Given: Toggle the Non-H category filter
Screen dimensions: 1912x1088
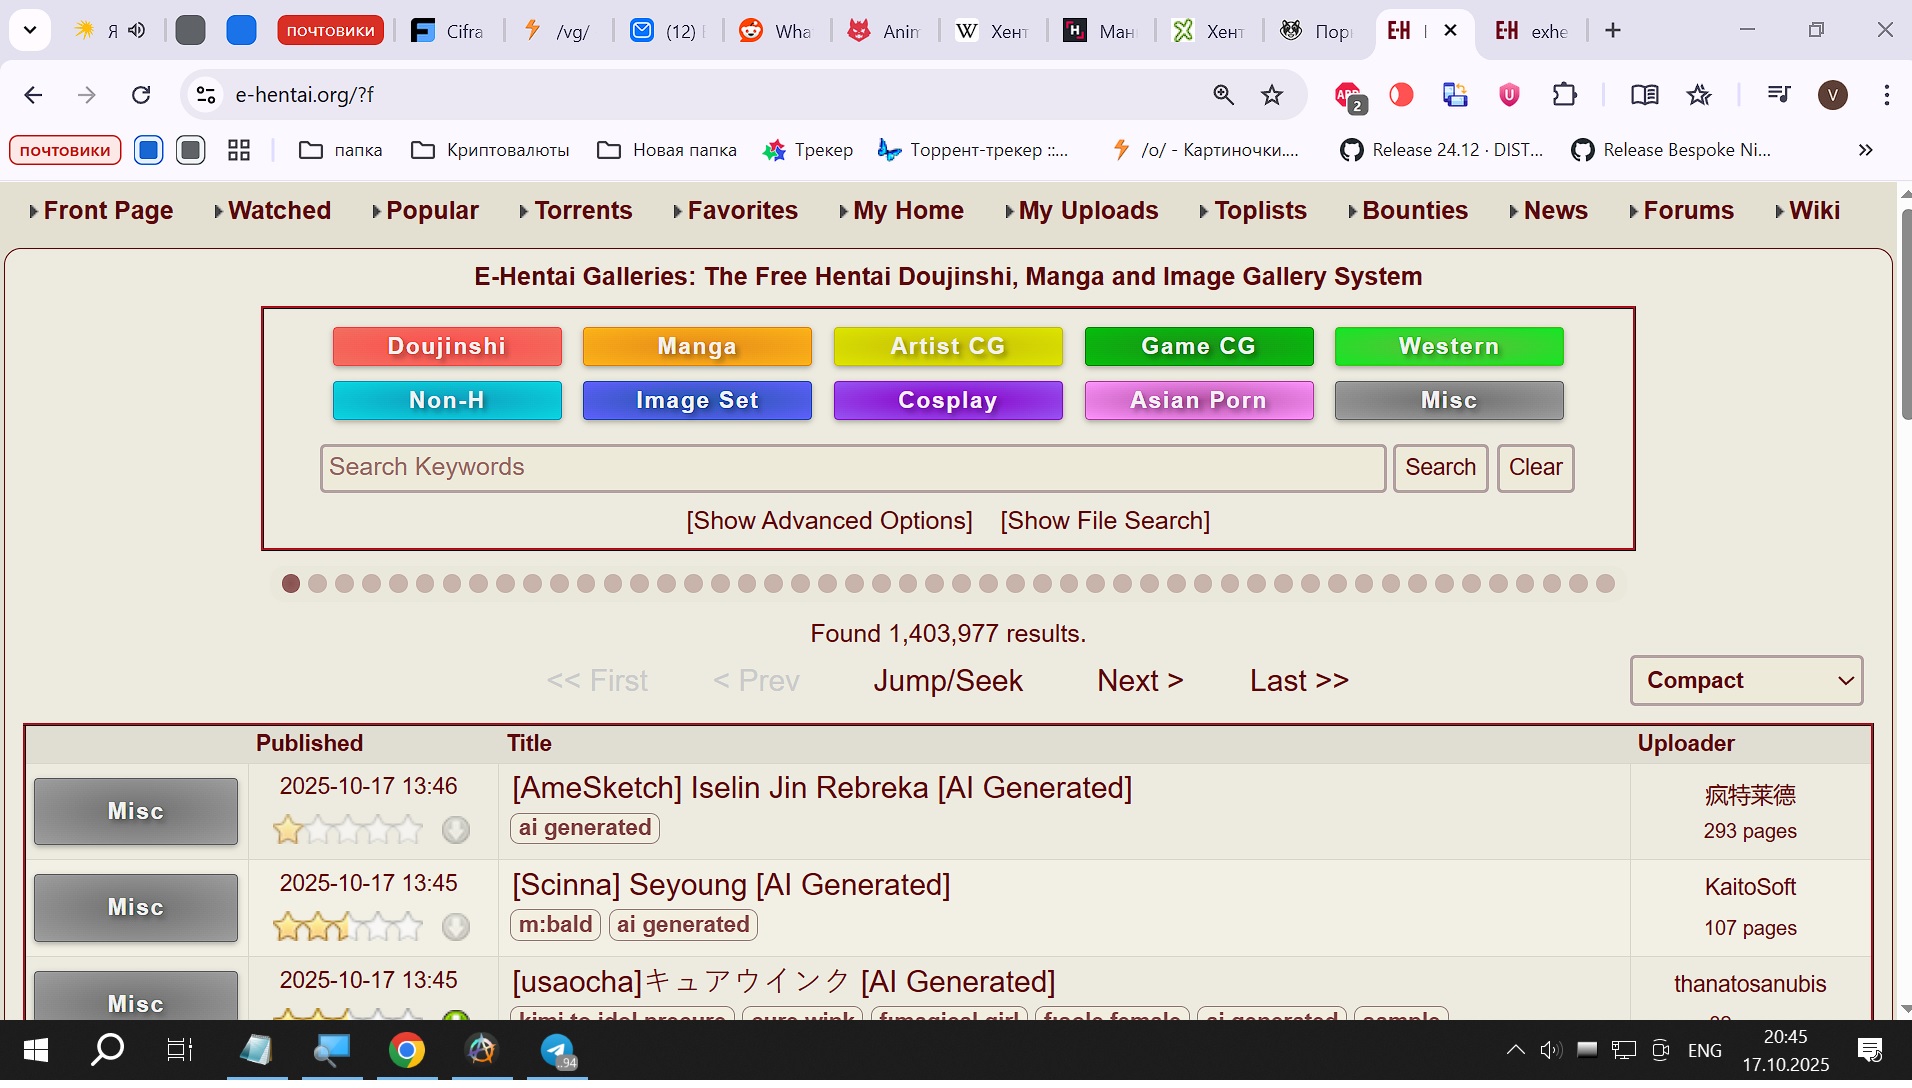Looking at the screenshot, I should pos(447,400).
